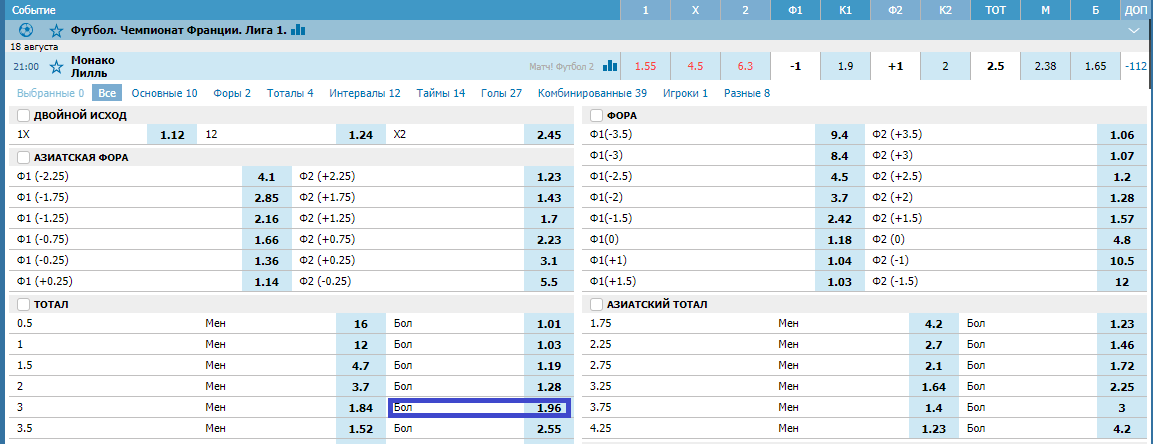Select Ф1 (-0.75) Asian handicap odds 1.66

coord(267,240)
